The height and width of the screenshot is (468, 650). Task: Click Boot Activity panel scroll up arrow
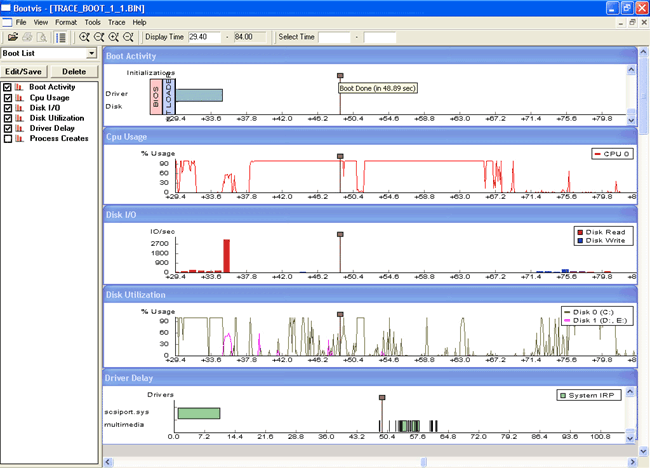click(631, 70)
